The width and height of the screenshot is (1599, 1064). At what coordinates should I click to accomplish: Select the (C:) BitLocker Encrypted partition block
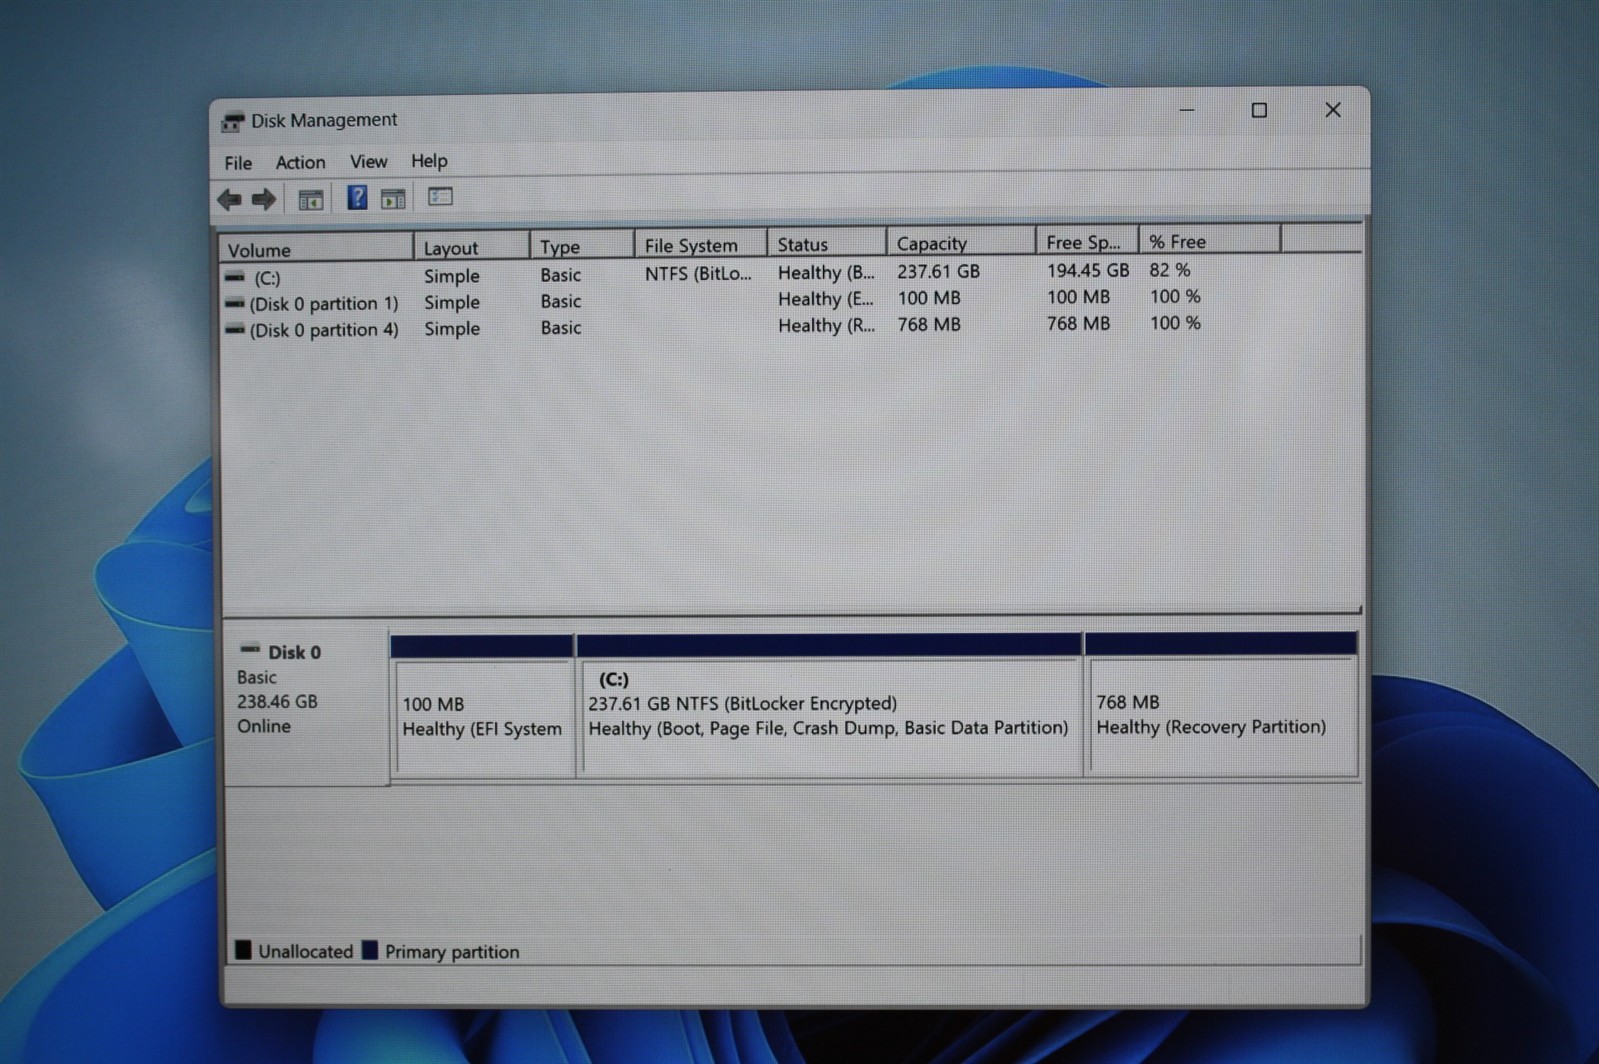[830, 704]
